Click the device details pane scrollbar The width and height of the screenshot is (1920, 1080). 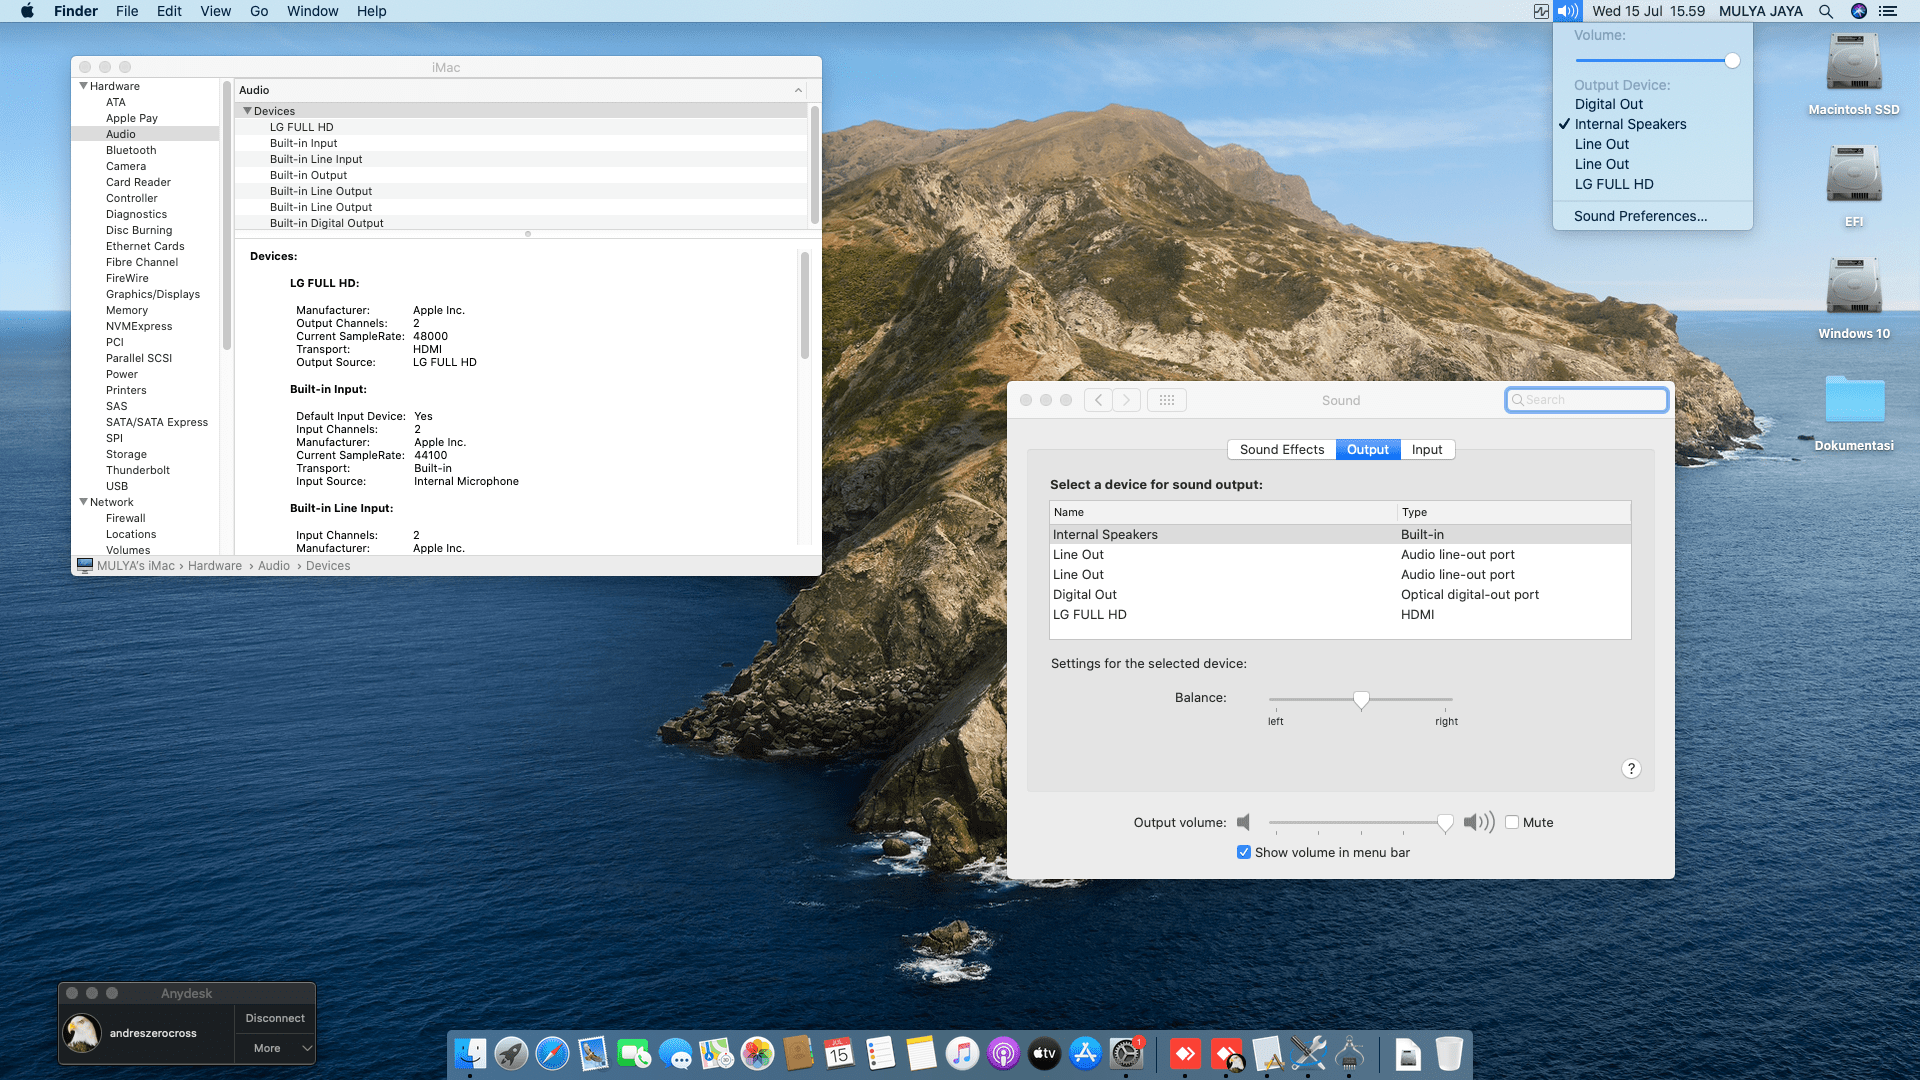(x=804, y=305)
